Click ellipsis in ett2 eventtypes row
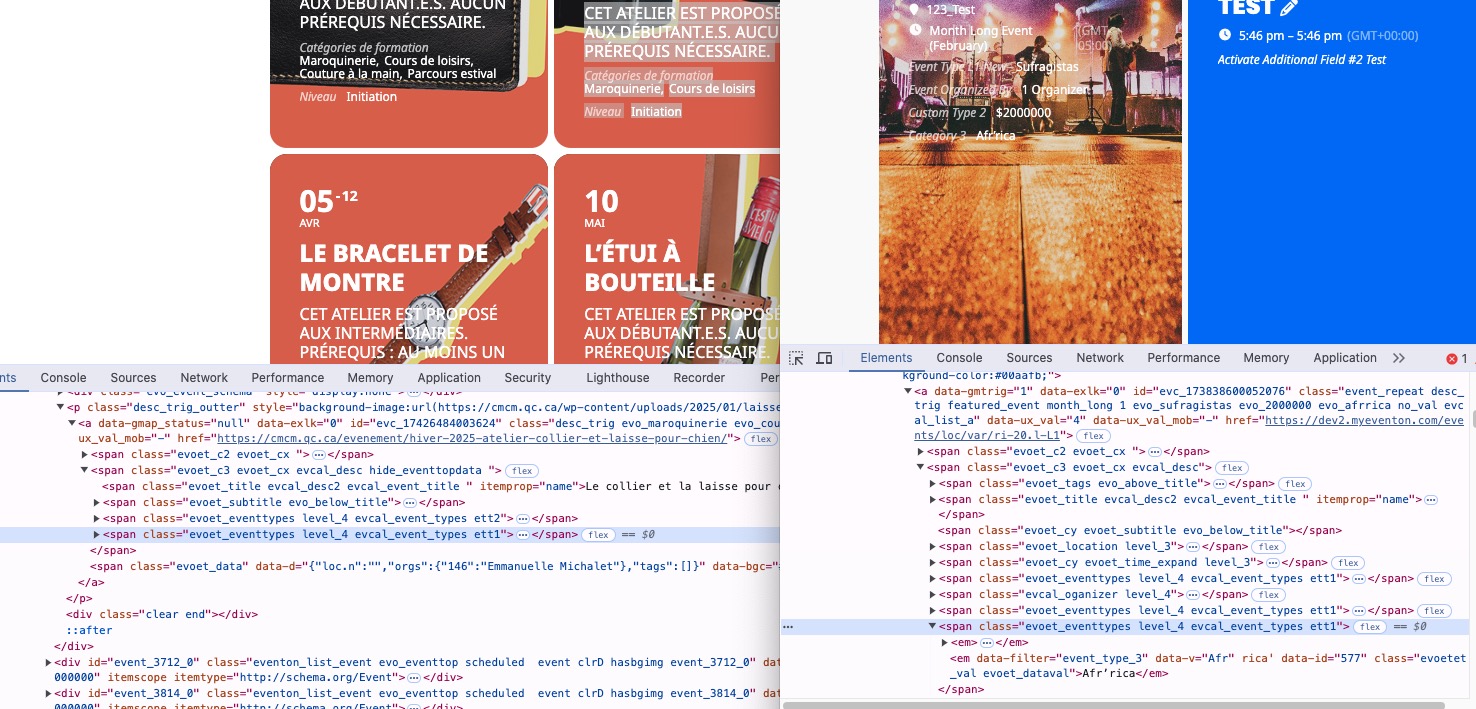Viewport: 1476px width, 709px height. click(x=522, y=519)
